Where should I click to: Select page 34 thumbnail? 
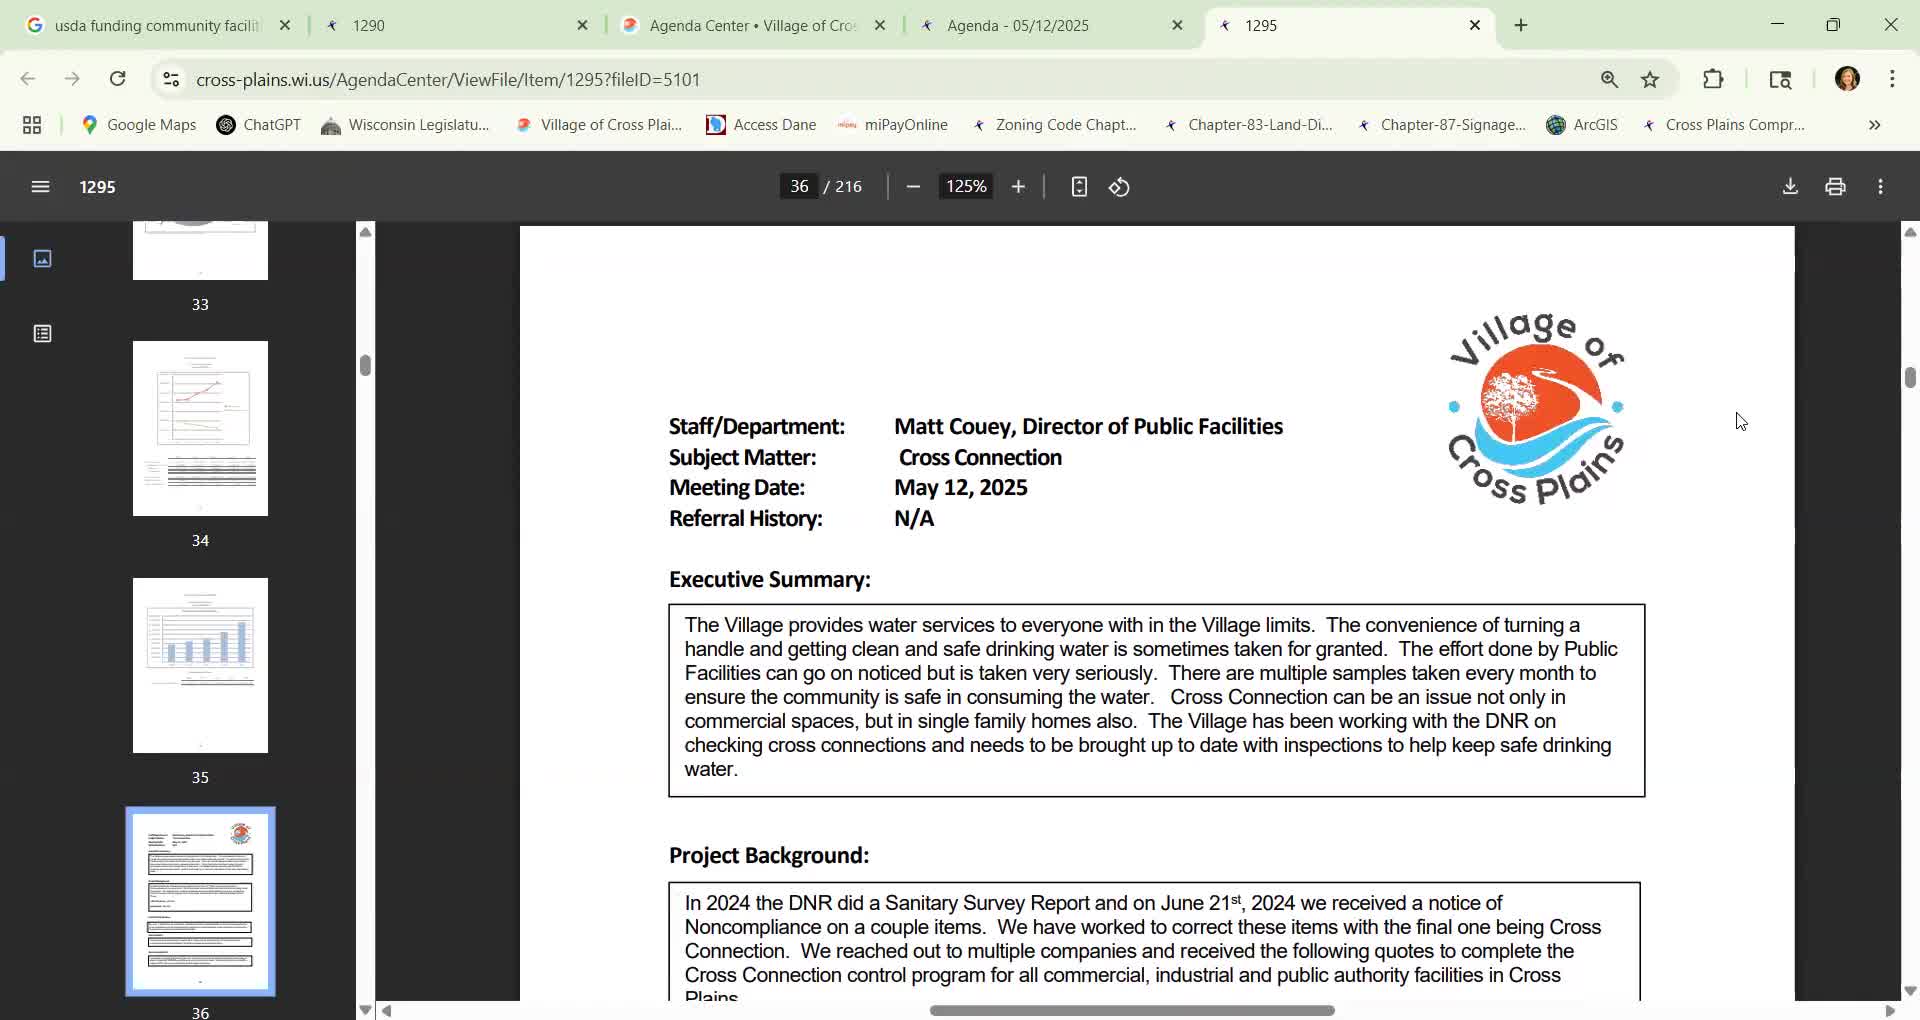click(x=200, y=429)
